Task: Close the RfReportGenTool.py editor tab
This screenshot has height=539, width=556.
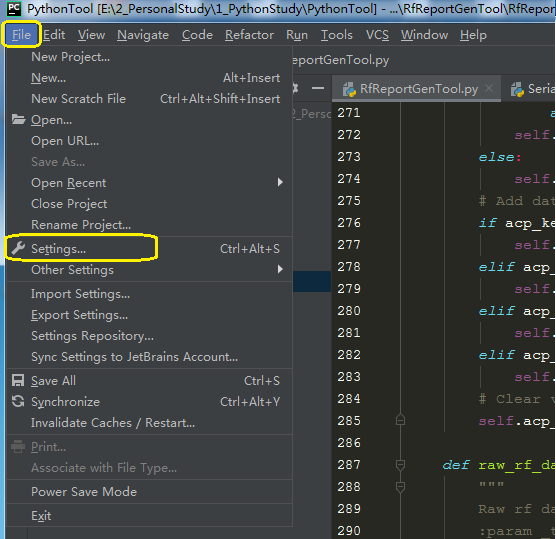Action: [x=489, y=88]
